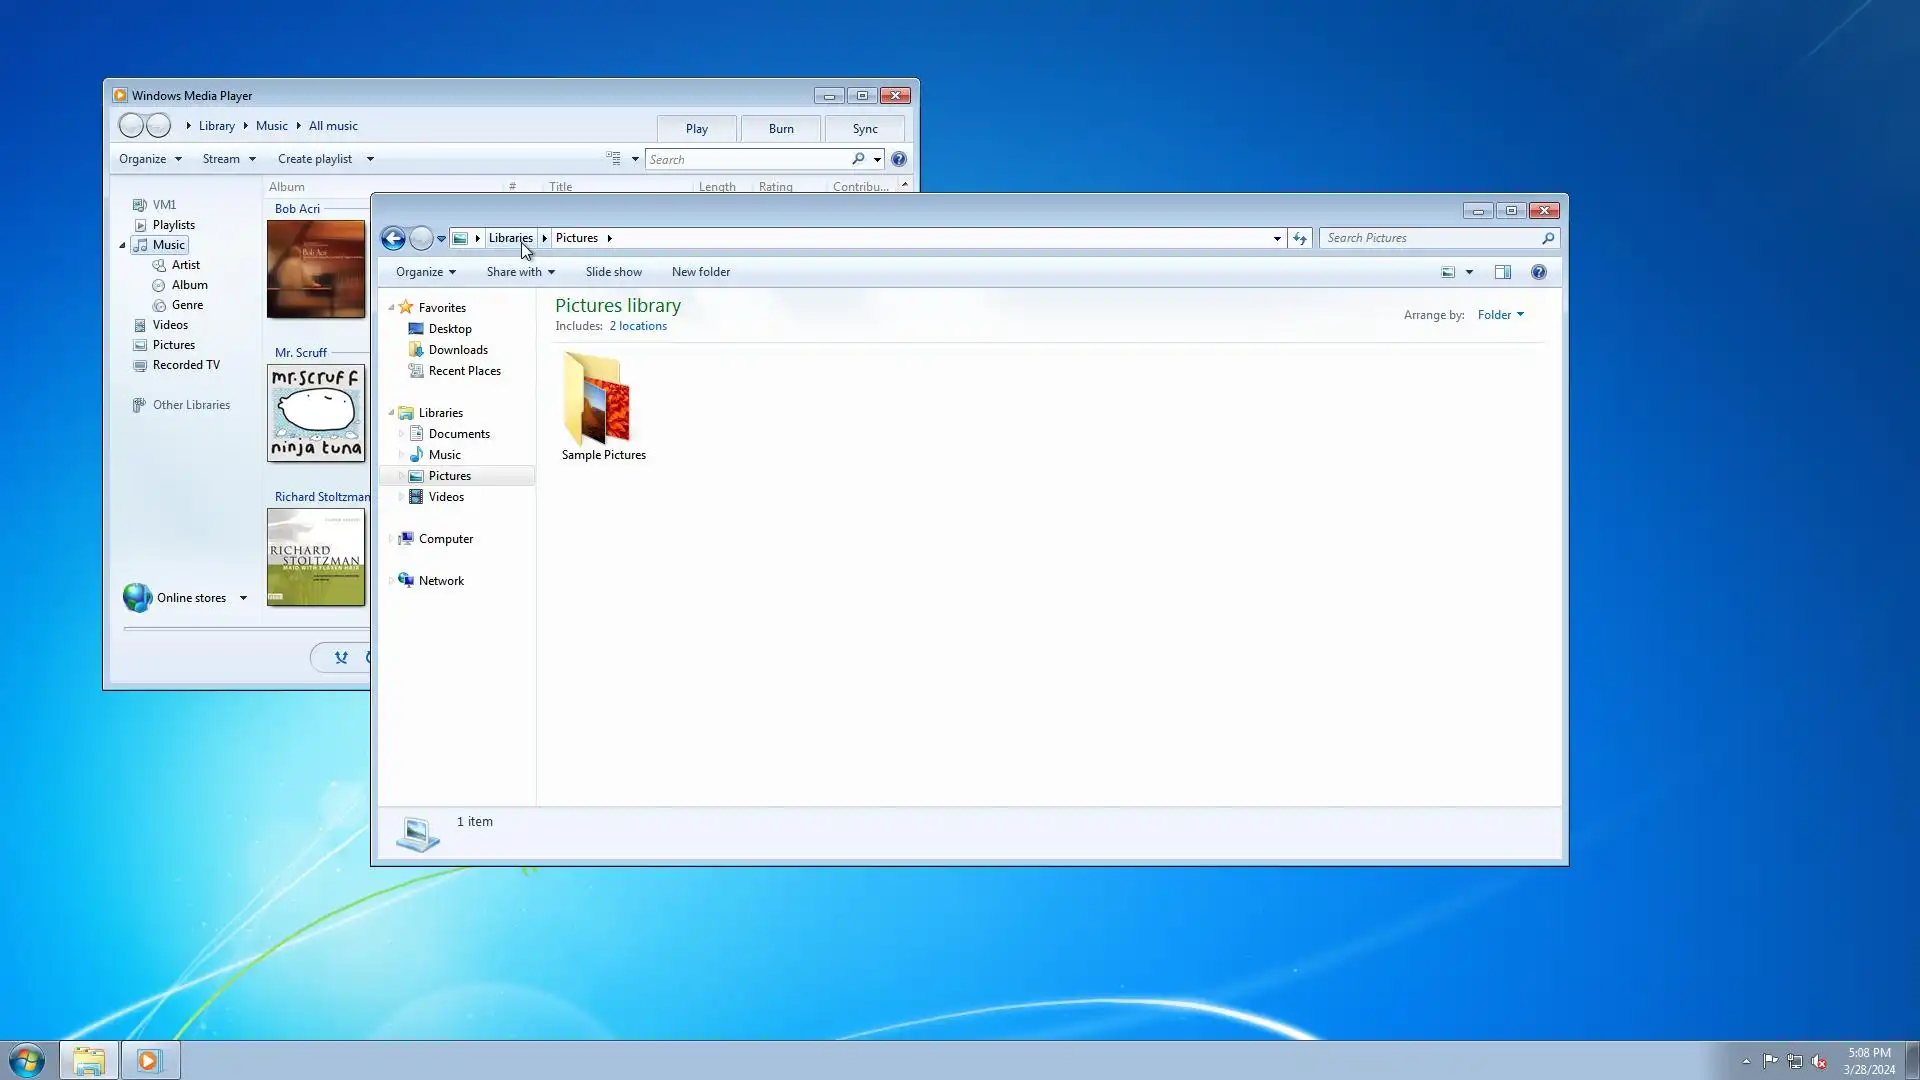Open the Explorer Organize menu

click(x=425, y=272)
